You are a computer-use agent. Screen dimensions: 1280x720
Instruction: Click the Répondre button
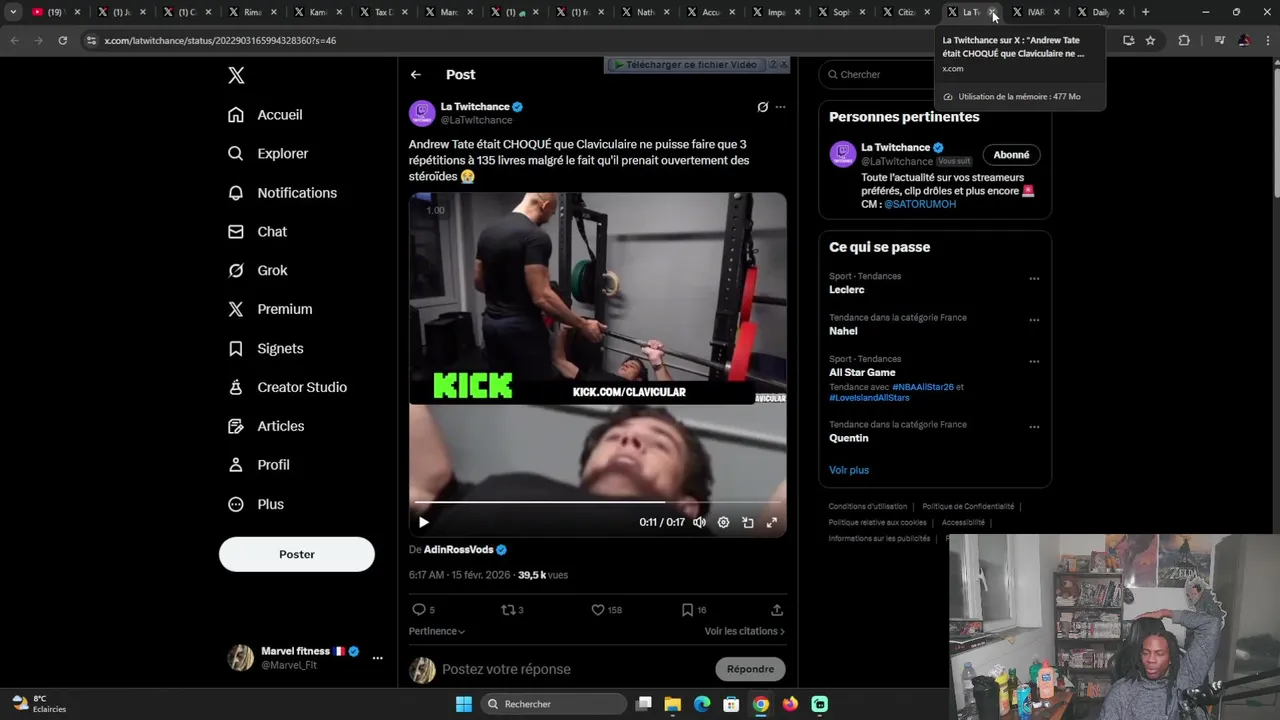(750, 669)
